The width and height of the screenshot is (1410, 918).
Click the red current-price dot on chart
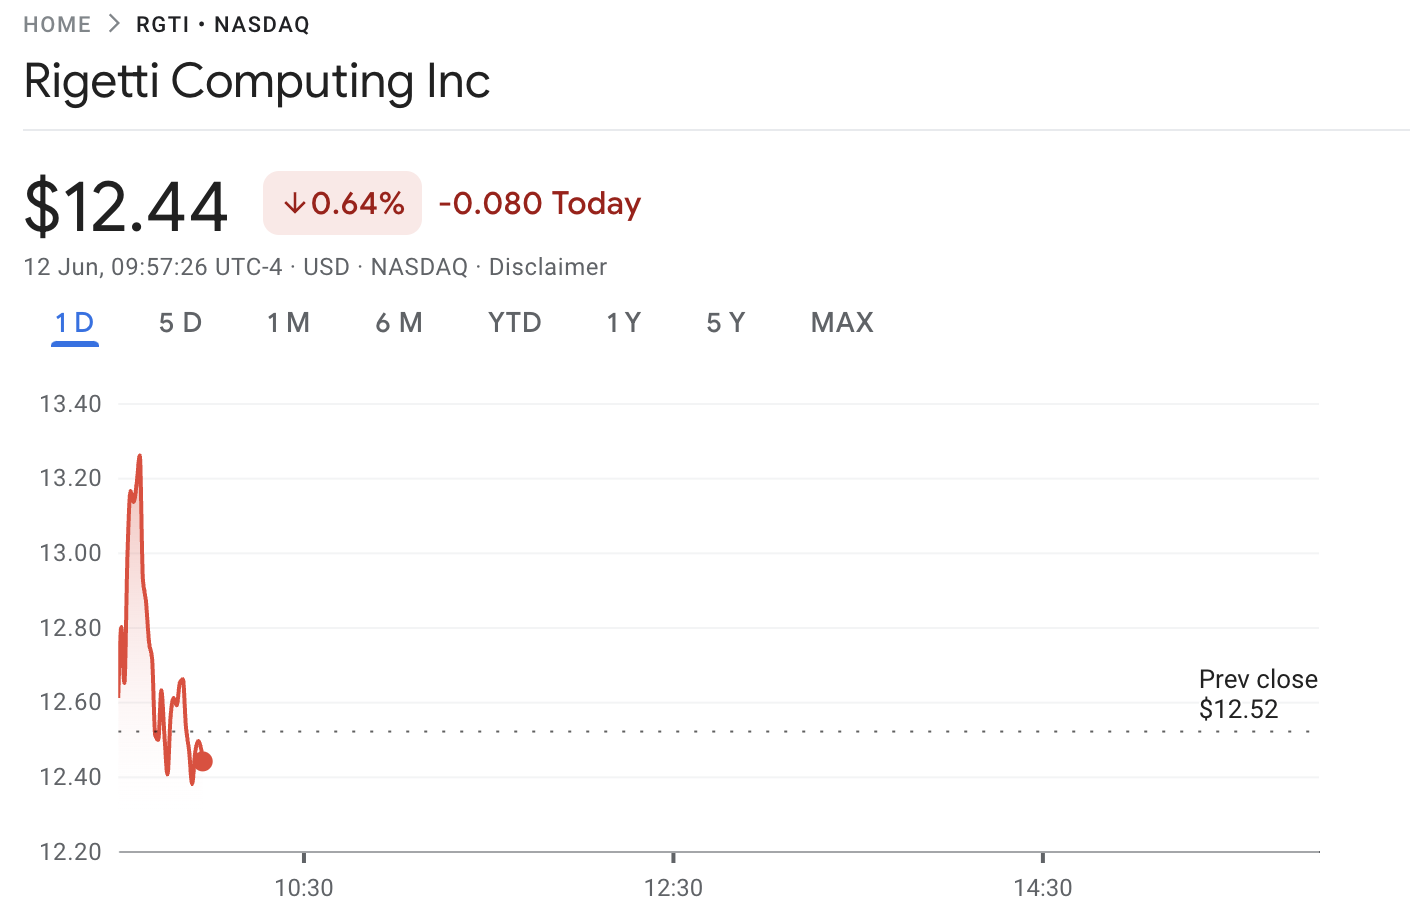point(203,762)
